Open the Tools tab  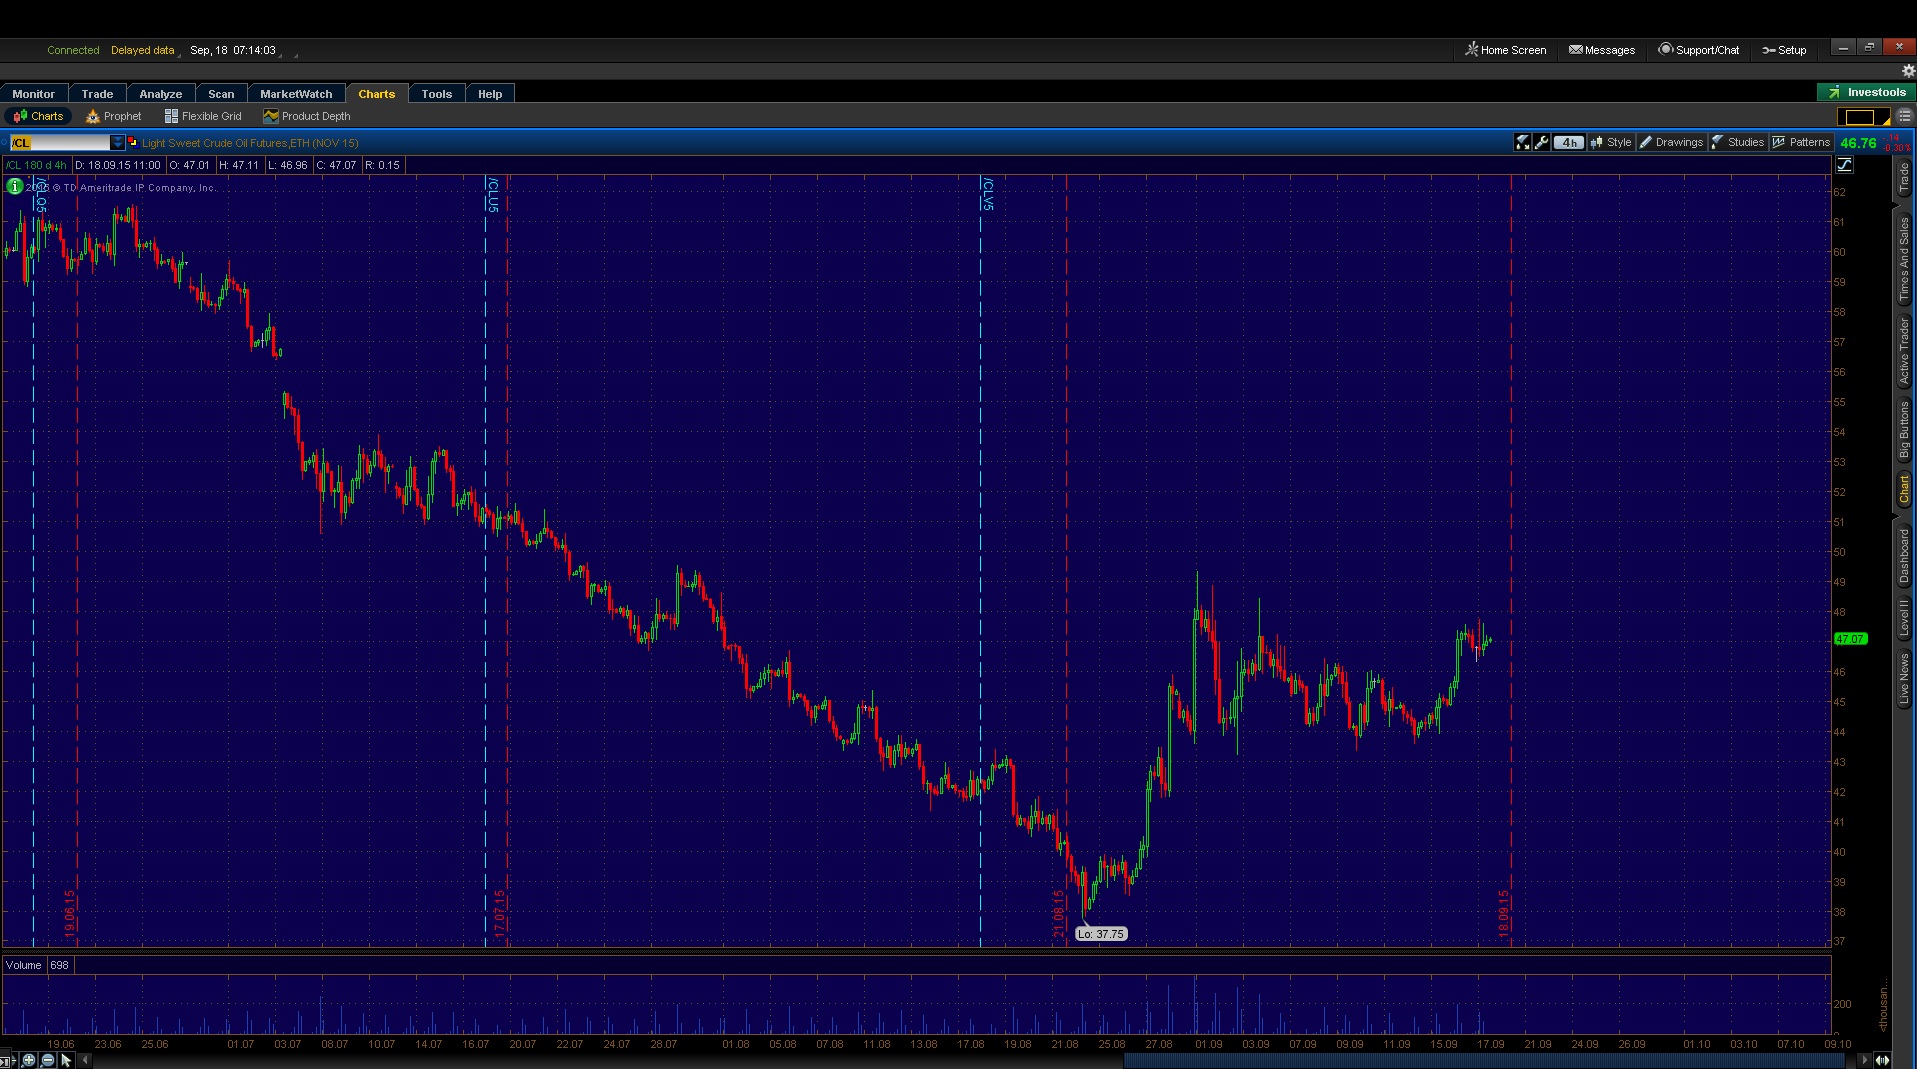(436, 94)
